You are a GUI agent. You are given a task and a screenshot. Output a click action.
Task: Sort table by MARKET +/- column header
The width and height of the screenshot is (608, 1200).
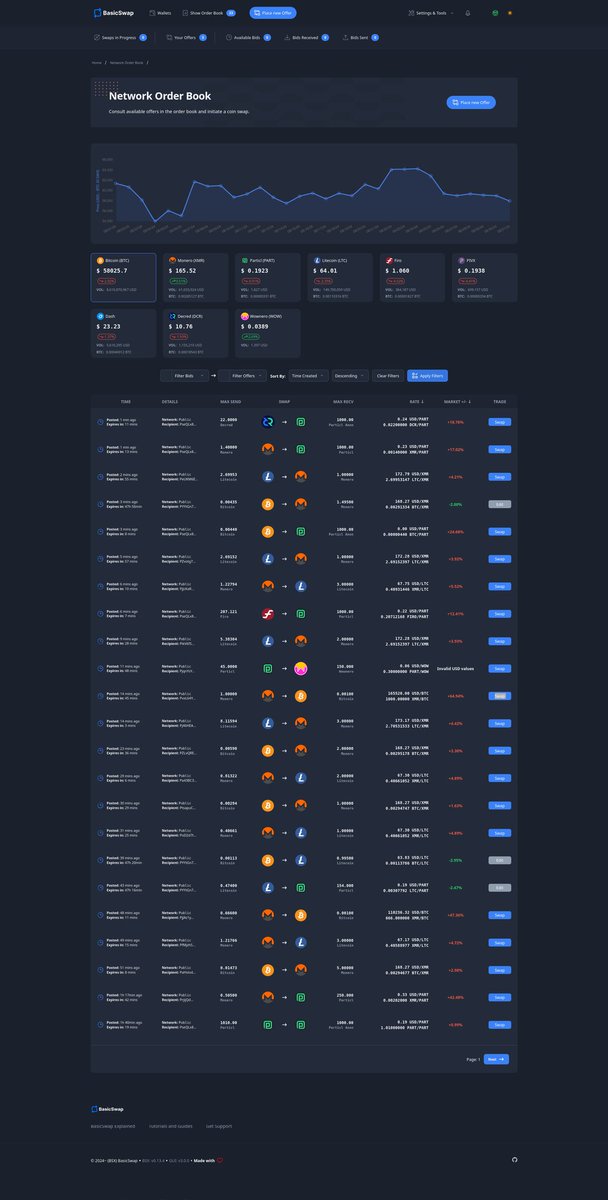click(456, 402)
